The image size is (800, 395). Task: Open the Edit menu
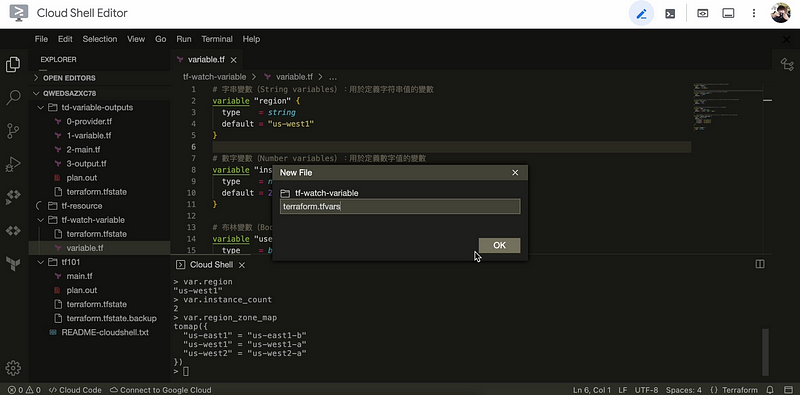(x=65, y=39)
